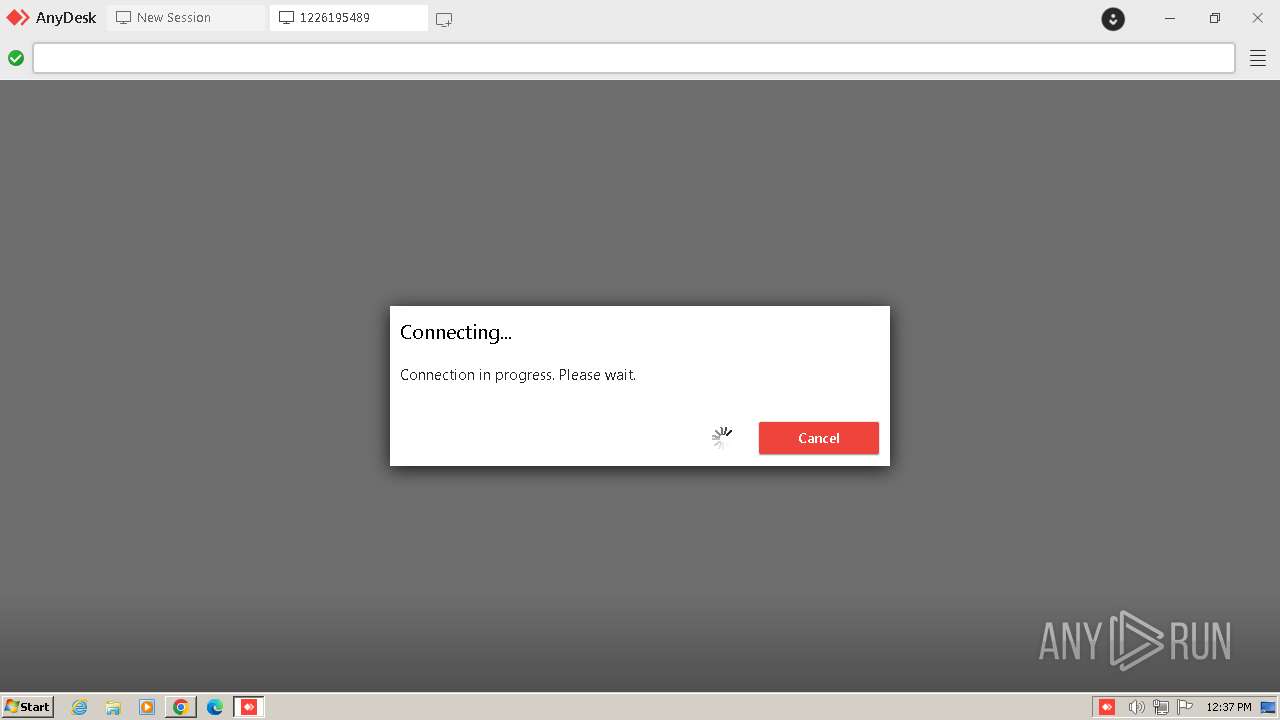Viewport: 1280px width, 720px height.
Task: Launch Internet Explorer from taskbar
Action: pyautogui.click(x=80, y=707)
